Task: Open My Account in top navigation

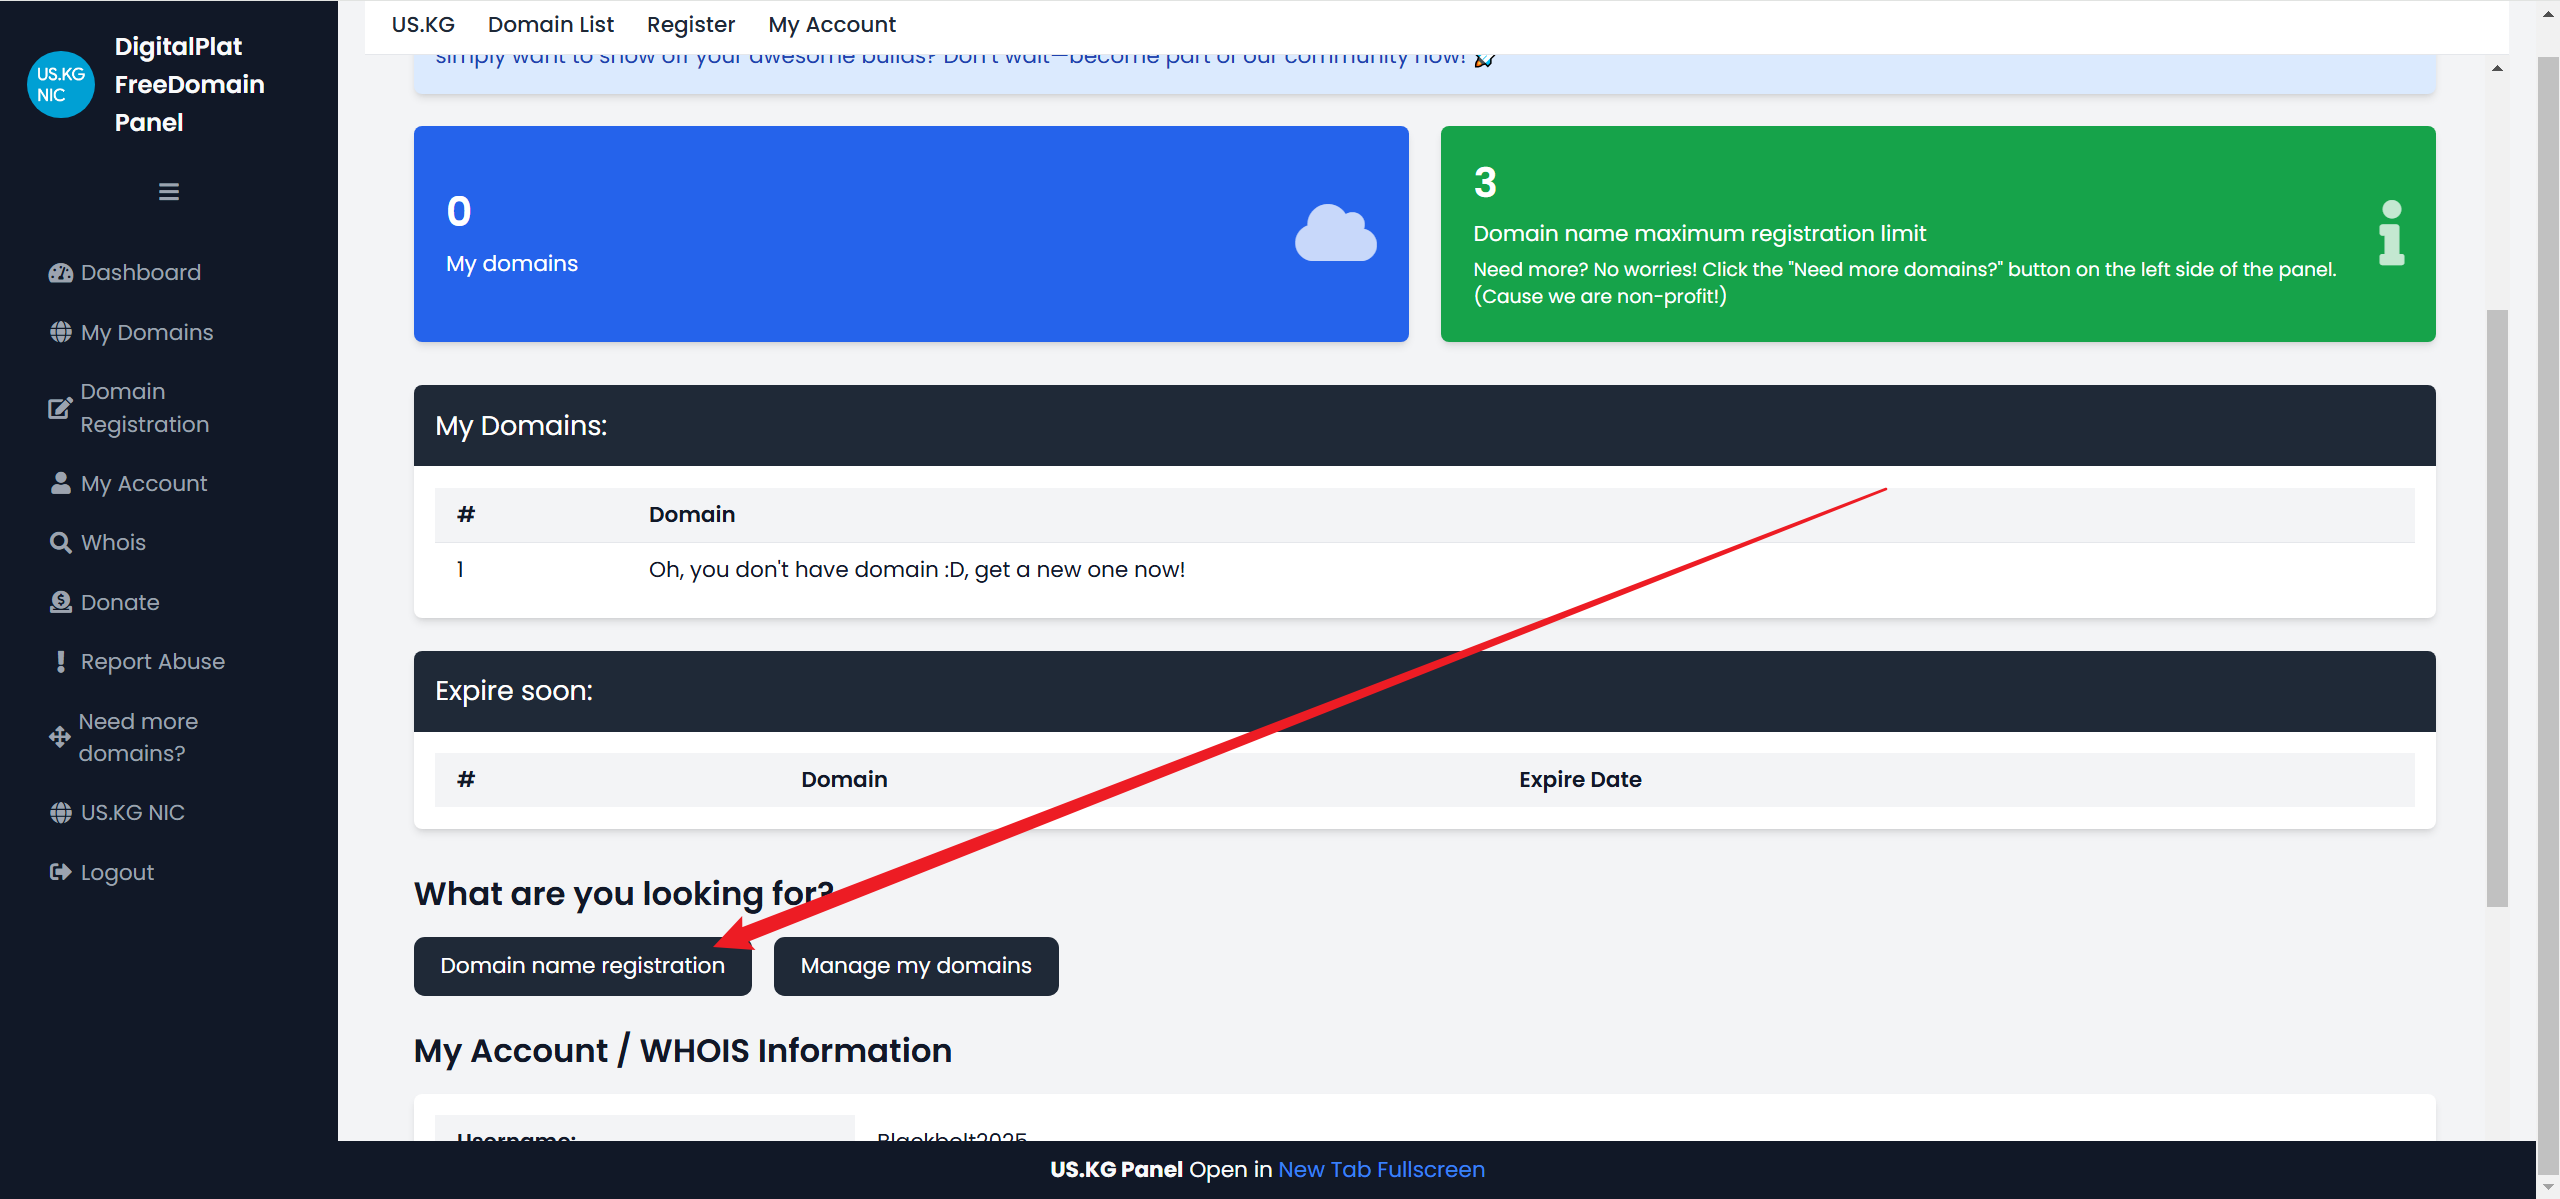Action: pyautogui.click(x=832, y=24)
